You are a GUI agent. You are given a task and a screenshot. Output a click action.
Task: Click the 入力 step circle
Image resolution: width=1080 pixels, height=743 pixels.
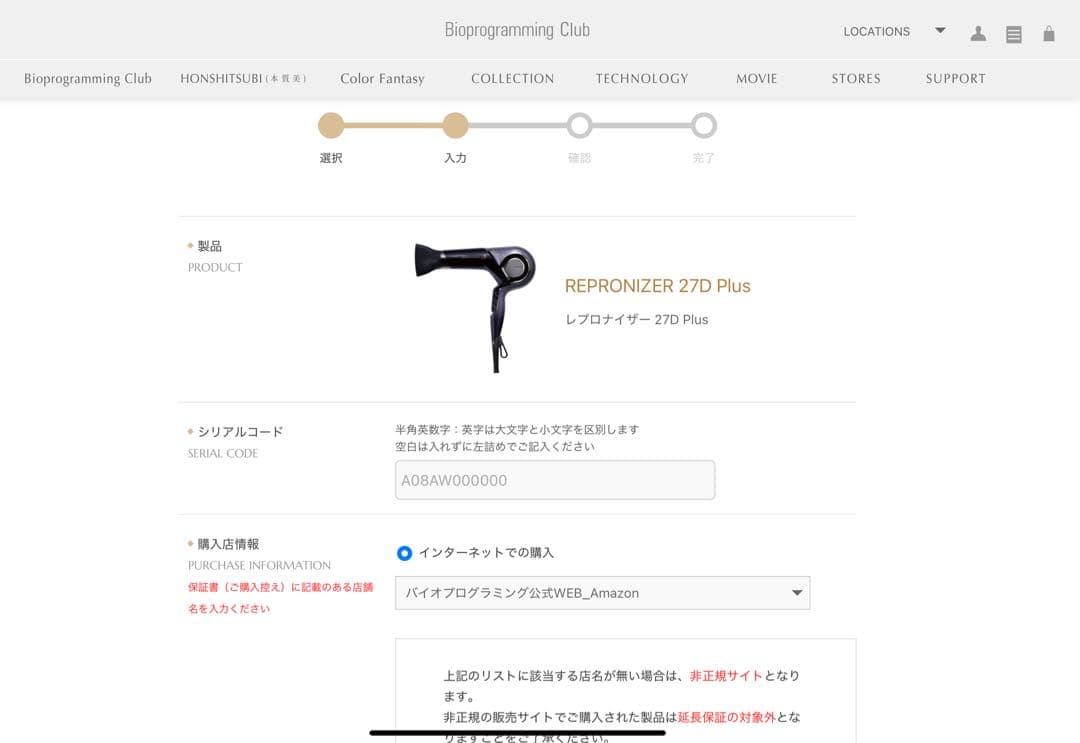pos(455,125)
